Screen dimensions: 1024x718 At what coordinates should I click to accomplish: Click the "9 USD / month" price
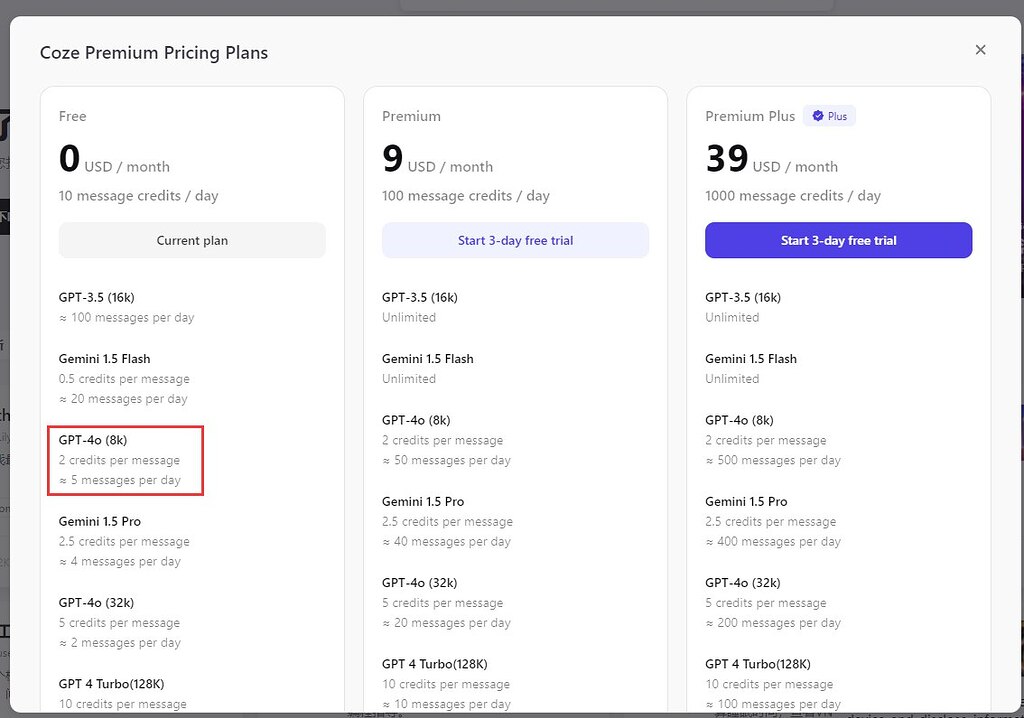pyautogui.click(x=438, y=159)
